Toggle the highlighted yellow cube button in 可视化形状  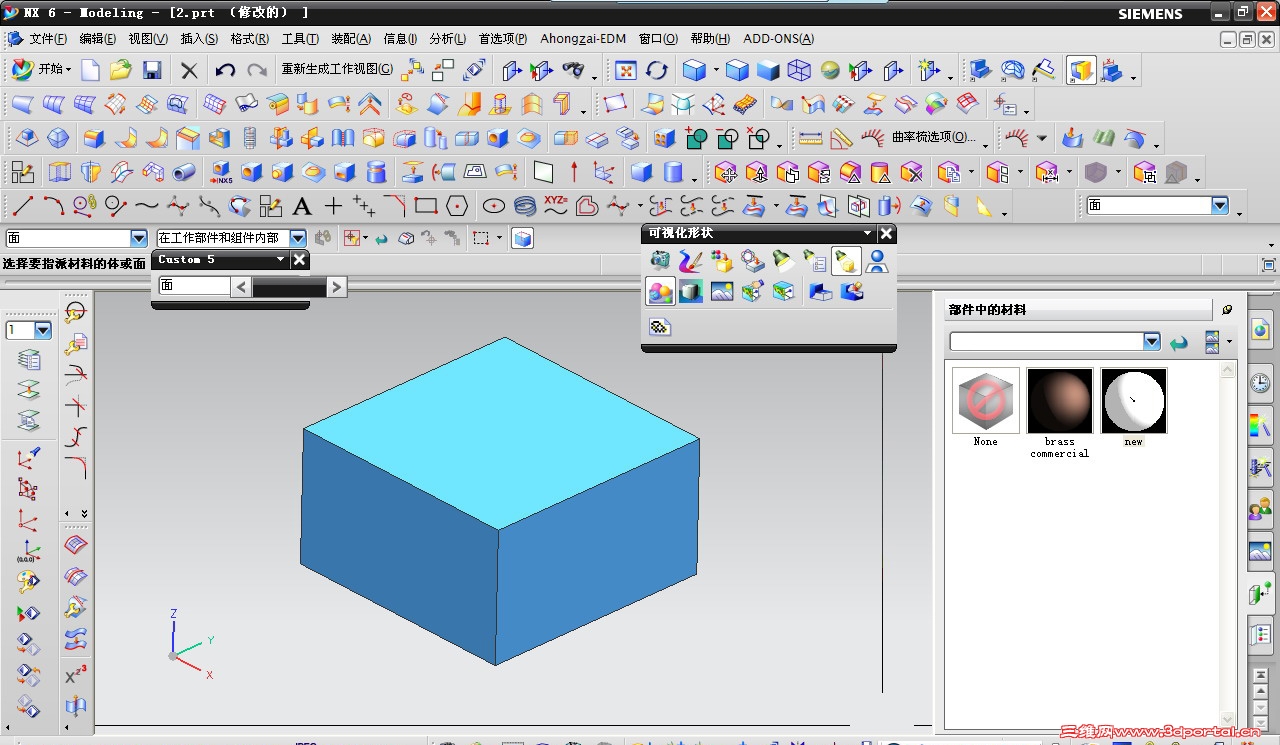[846, 261]
